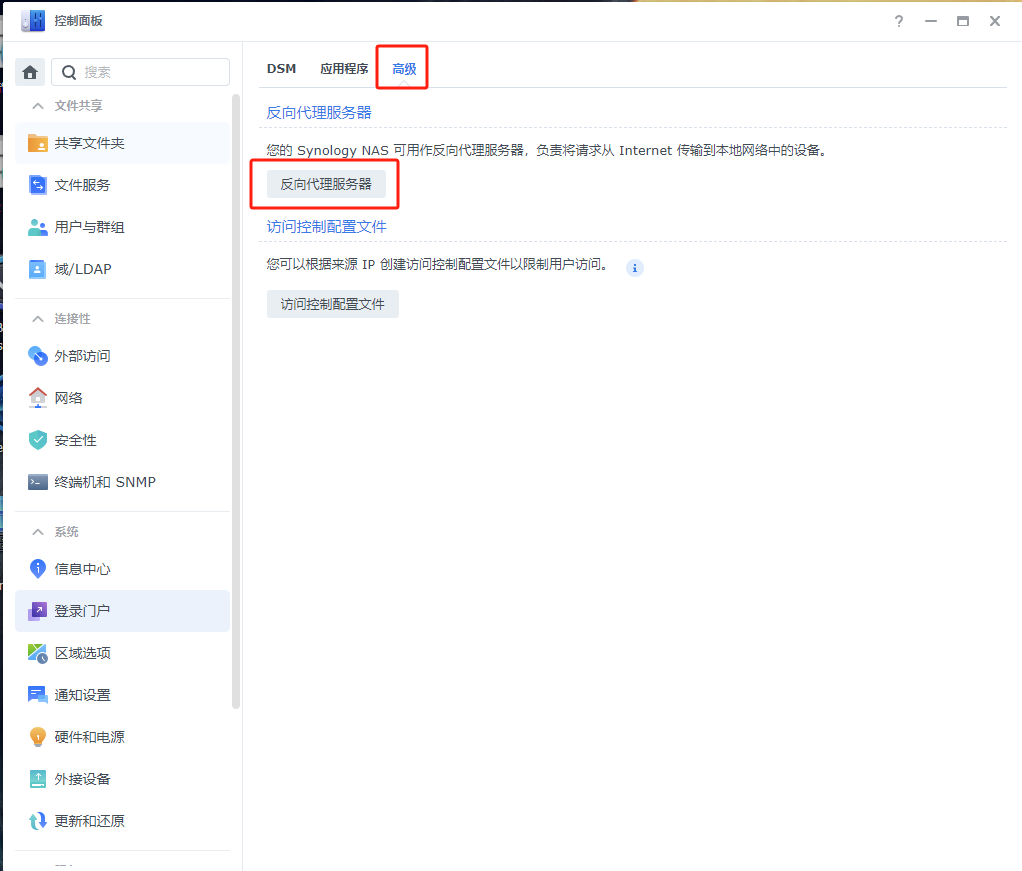The width and height of the screenshot is (1022, 871).
Task: Select the 外接设备 icon
Action: tap(38, 779)
